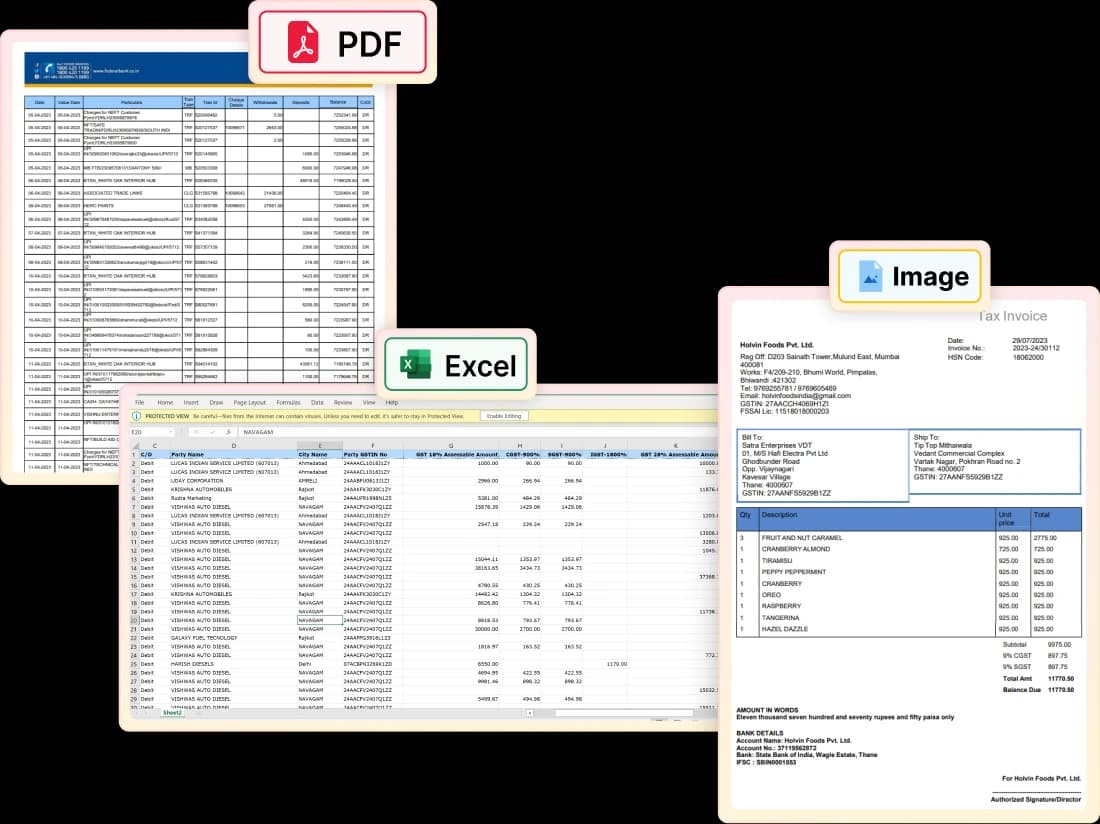This screenshot has height=824, width=1100.
Task: Select the Party GSTIN No header cell
Action: 373,454
